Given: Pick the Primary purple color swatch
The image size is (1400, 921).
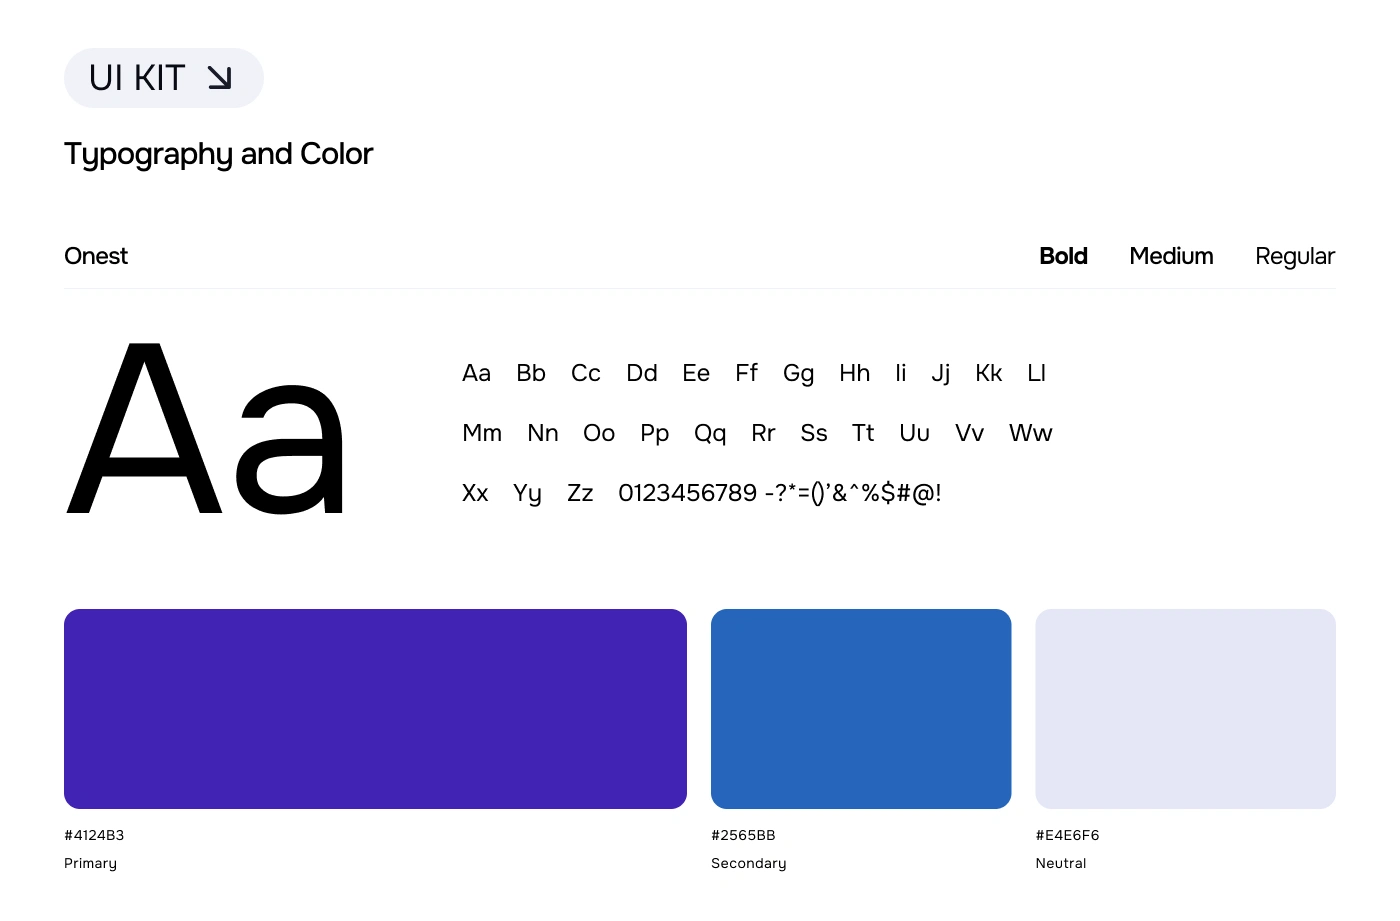Looking at the screenshot, I should click(375, 709).
